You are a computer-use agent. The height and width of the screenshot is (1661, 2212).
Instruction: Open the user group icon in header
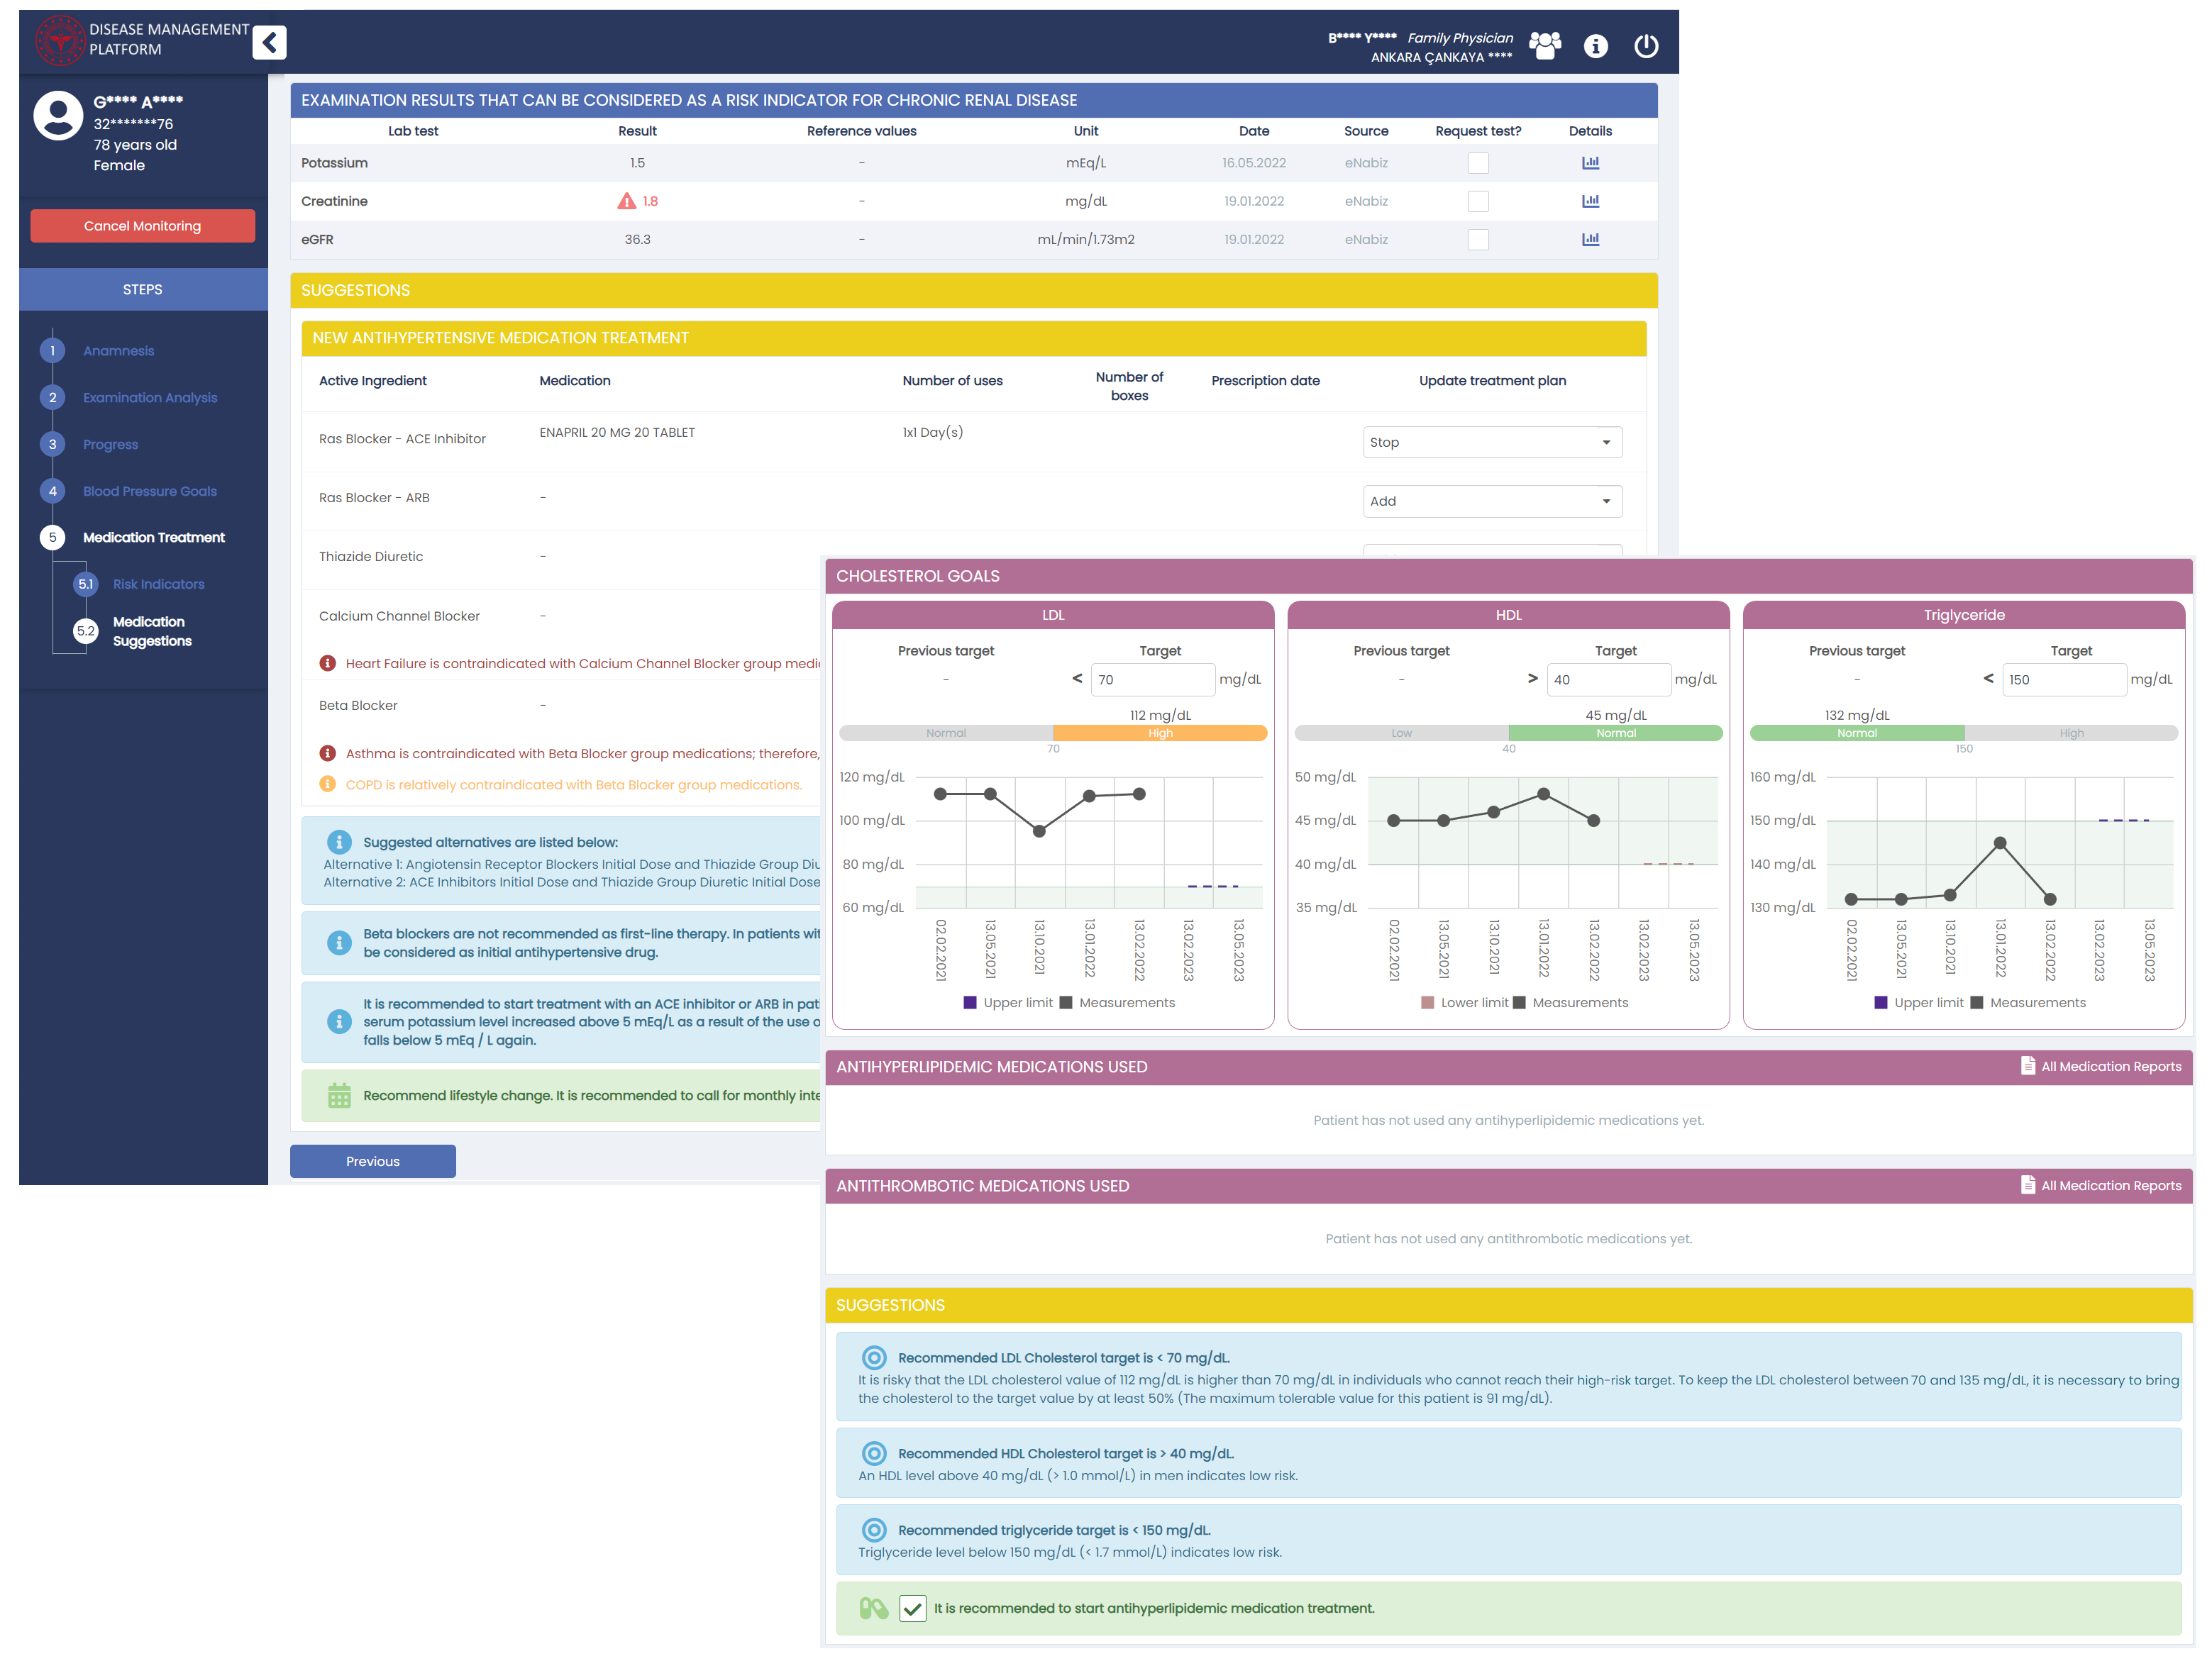pos(1544,45)
